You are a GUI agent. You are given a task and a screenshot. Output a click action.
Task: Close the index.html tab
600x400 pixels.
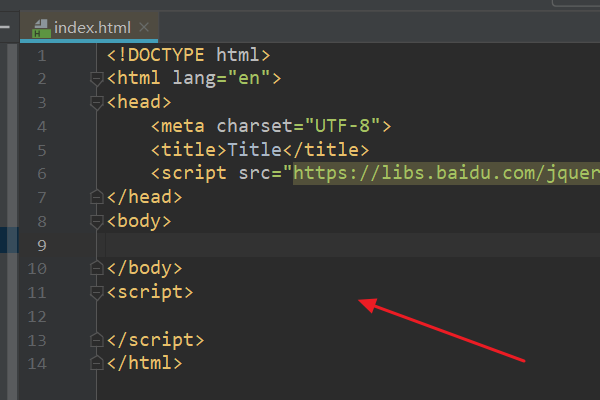click(x=144, y=27)
